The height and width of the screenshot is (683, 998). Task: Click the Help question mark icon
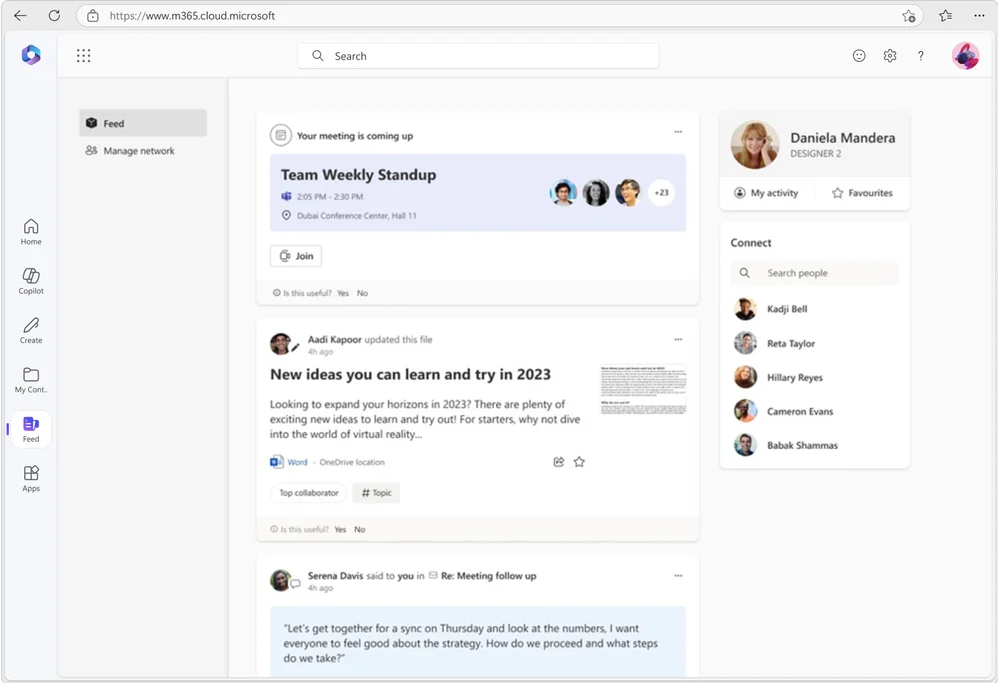(920, 56)
